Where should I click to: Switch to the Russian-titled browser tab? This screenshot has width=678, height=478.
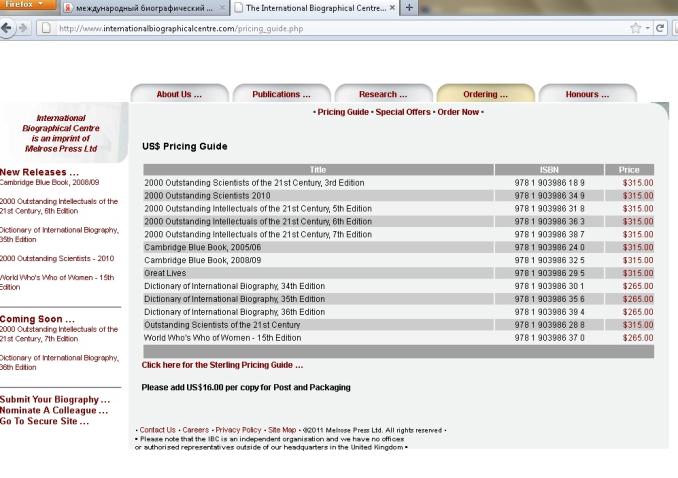145,8
